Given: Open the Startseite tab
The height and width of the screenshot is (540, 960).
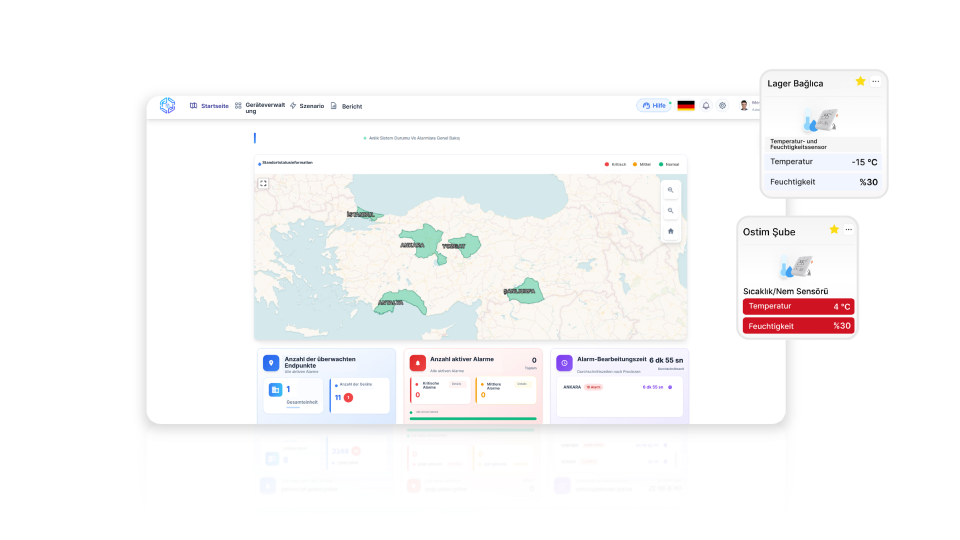Looking at the screenshot, I should 209,106.
